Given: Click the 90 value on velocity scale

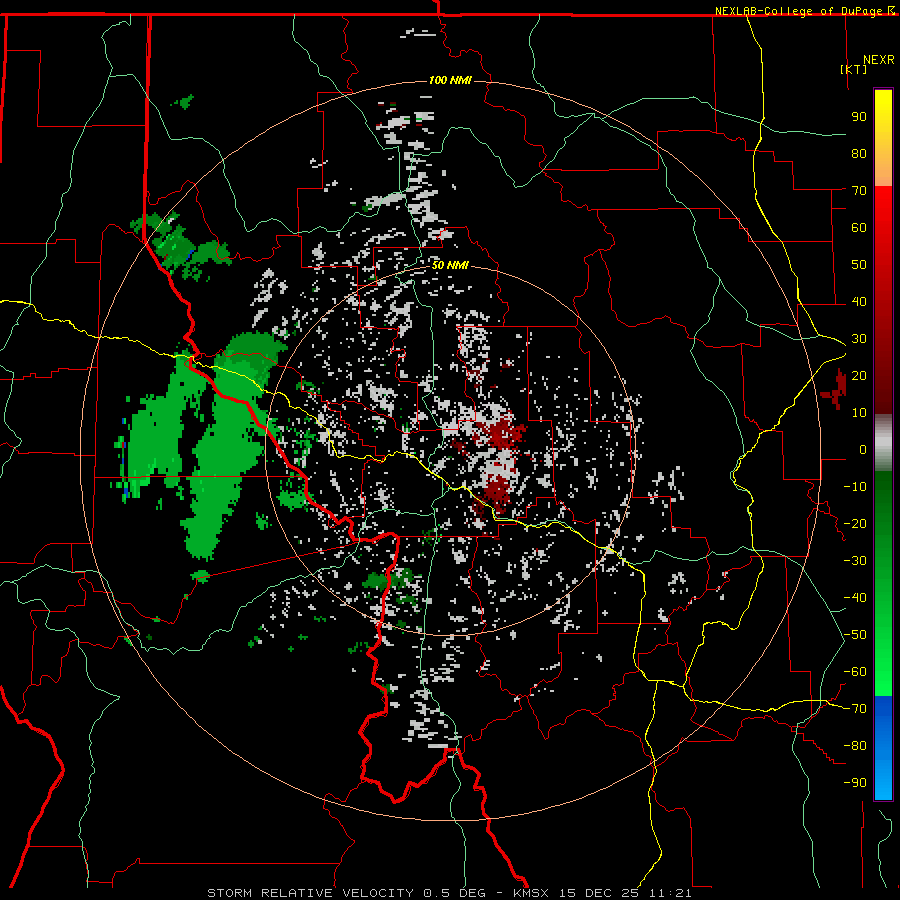Looking at the screenshot, I should (x=859, y=117).
